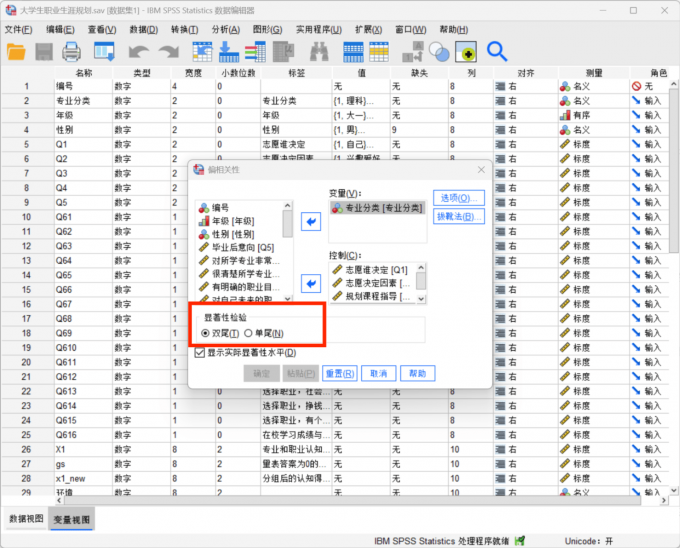This screenshot has height=548, width=680.
Task: Click horizontal scrollbar right arrow
Action: [x=664, y=500]
